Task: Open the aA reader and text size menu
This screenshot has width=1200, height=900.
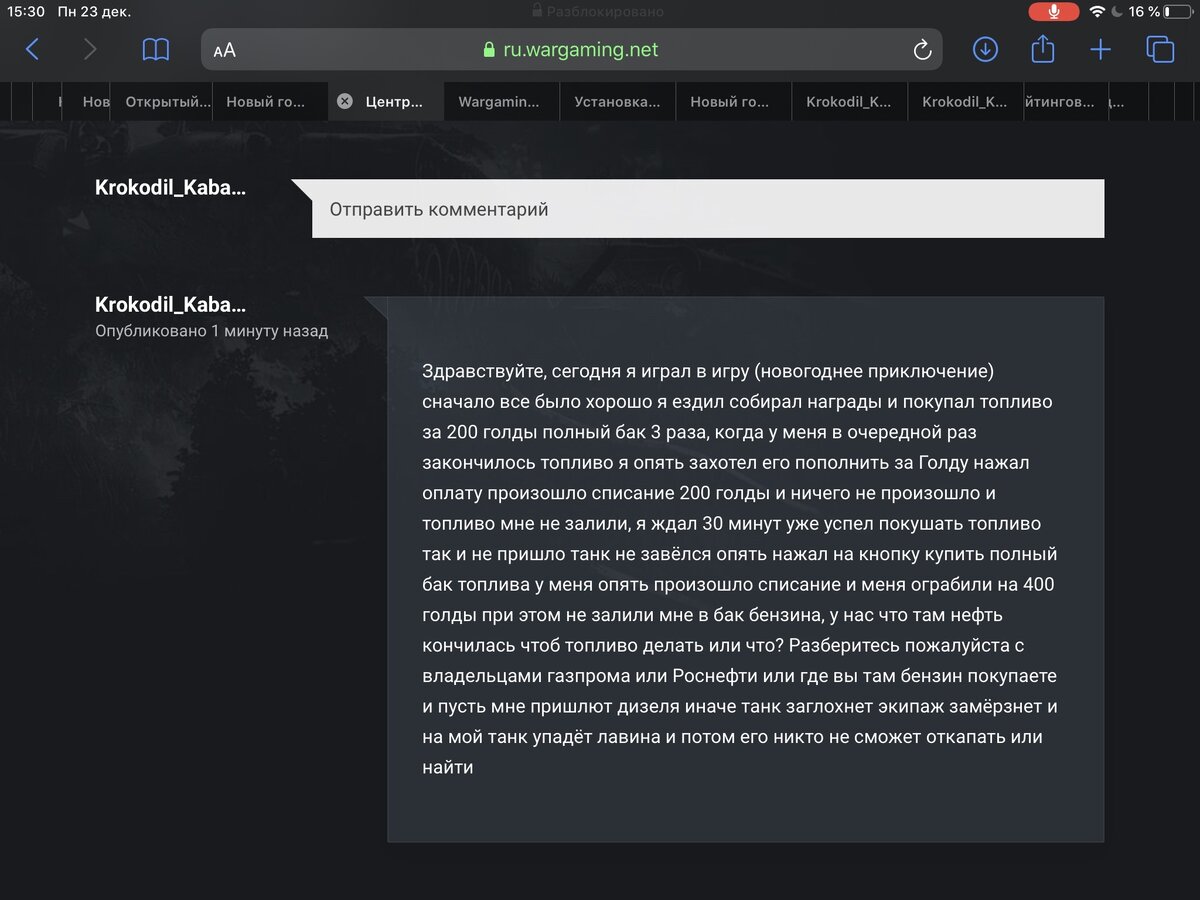Action: click(224, 50)
